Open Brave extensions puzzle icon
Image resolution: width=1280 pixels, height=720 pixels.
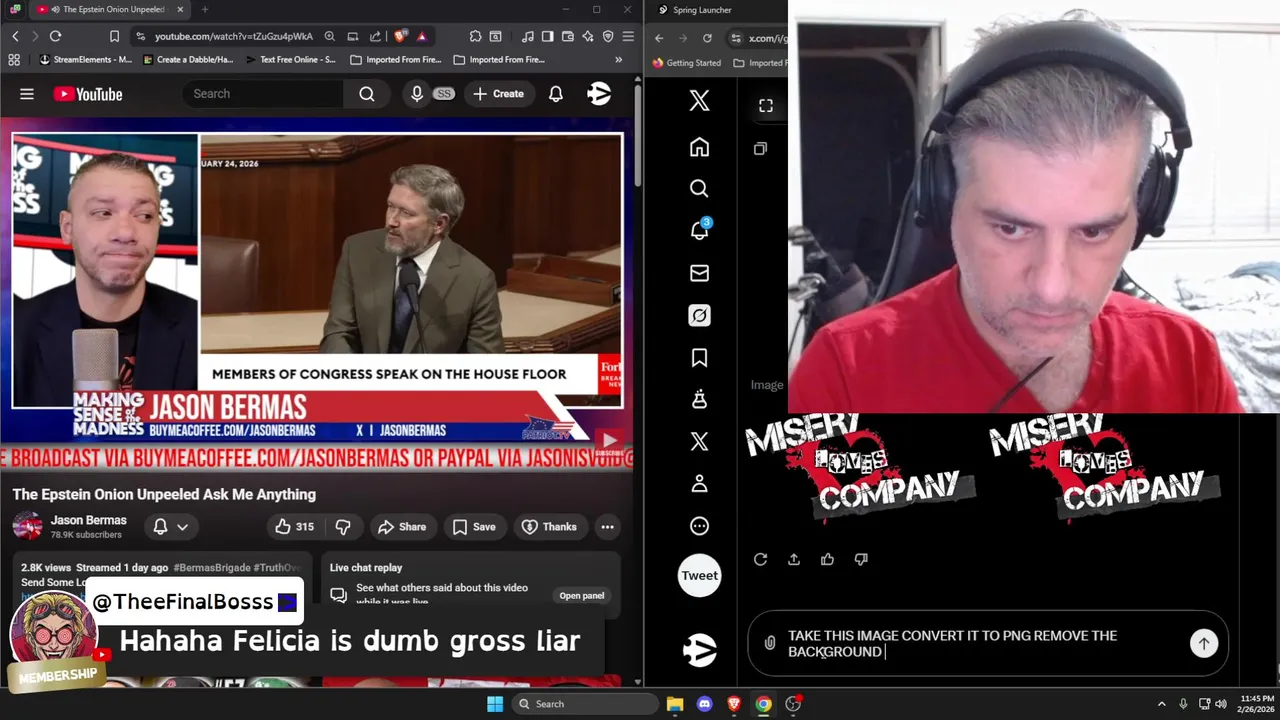475,37
